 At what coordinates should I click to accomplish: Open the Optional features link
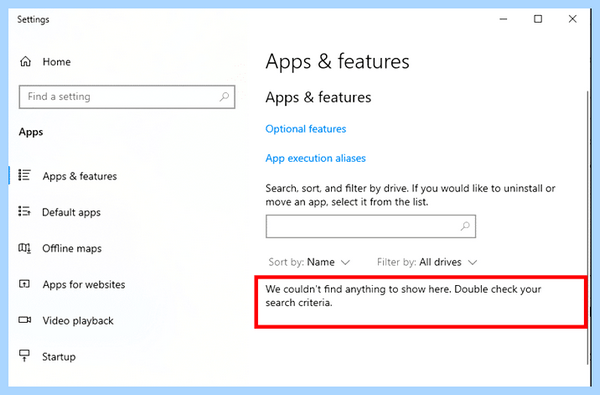point(306,129)
